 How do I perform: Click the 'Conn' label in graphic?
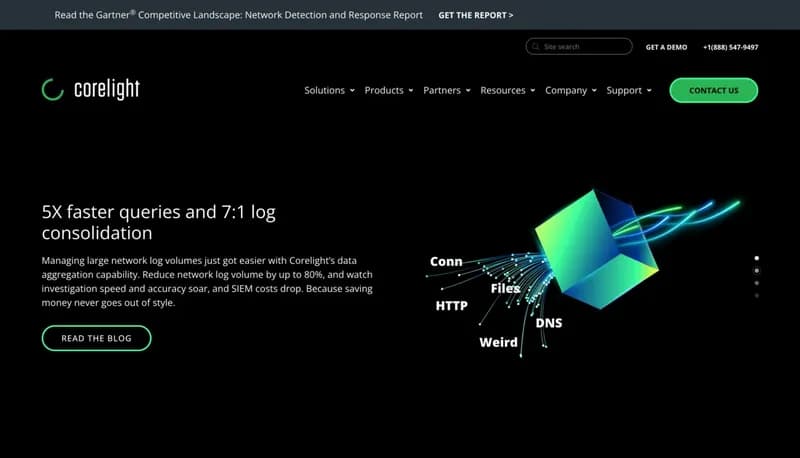[446, 262]
